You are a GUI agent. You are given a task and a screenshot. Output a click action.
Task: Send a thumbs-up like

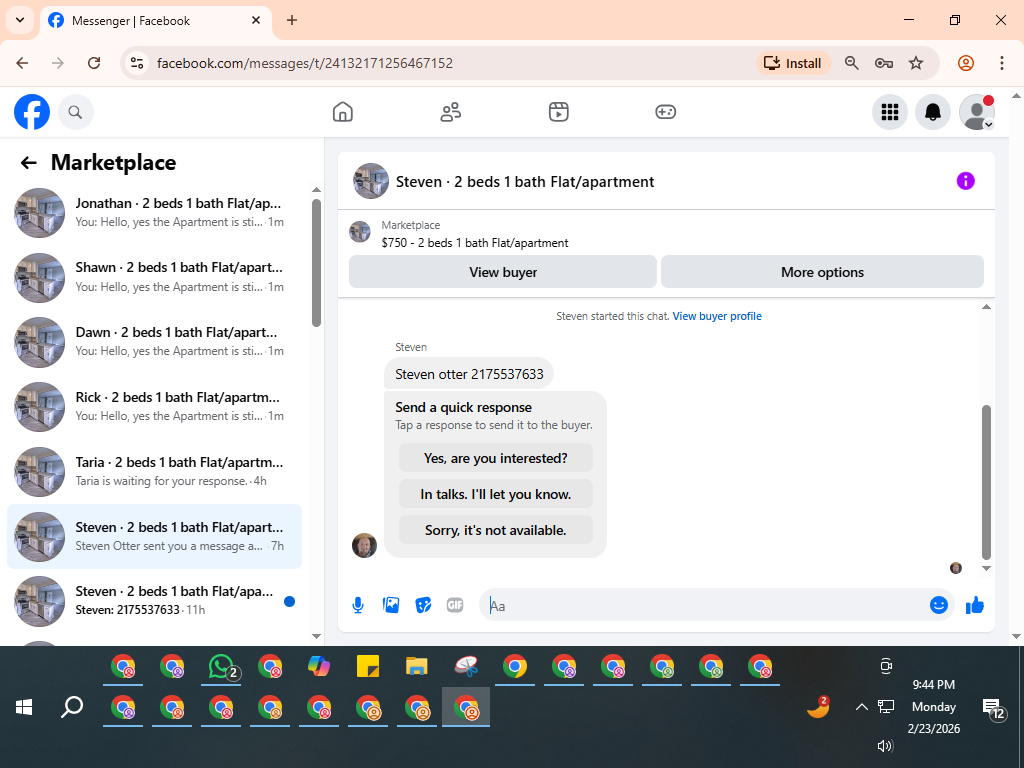(x=974, y=605)
